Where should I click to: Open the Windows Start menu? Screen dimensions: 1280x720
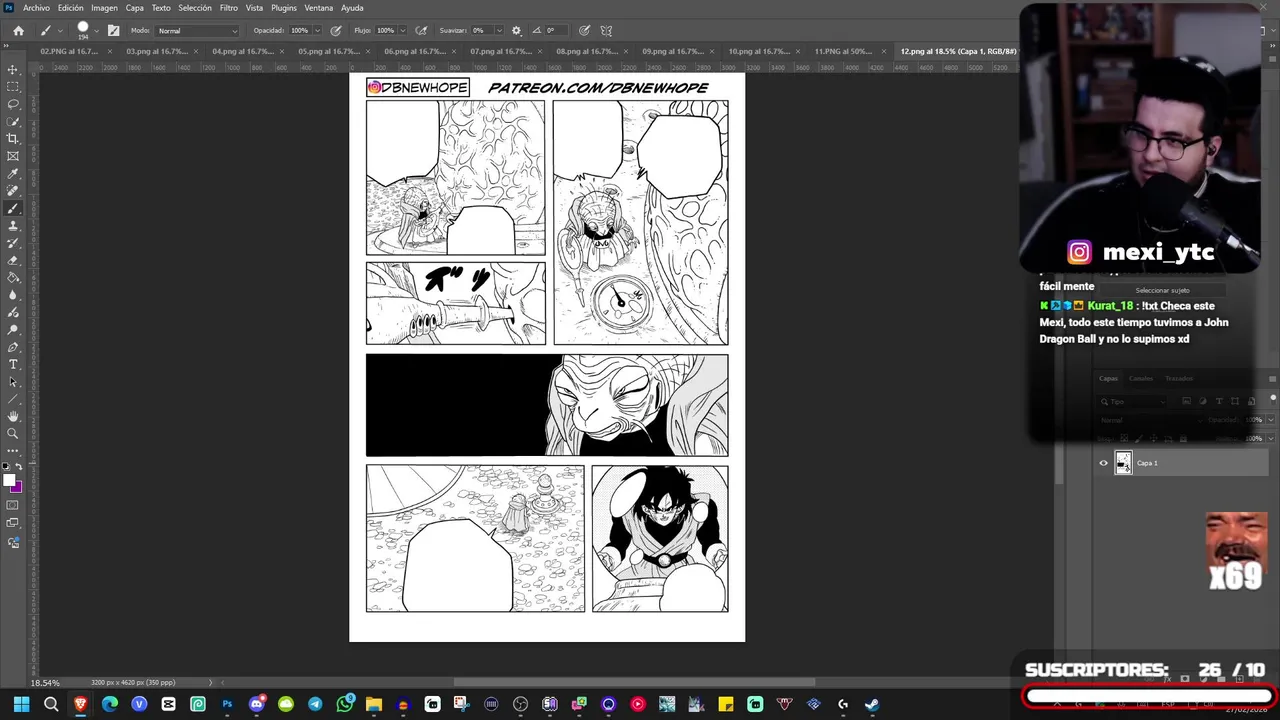pos(22,704)
